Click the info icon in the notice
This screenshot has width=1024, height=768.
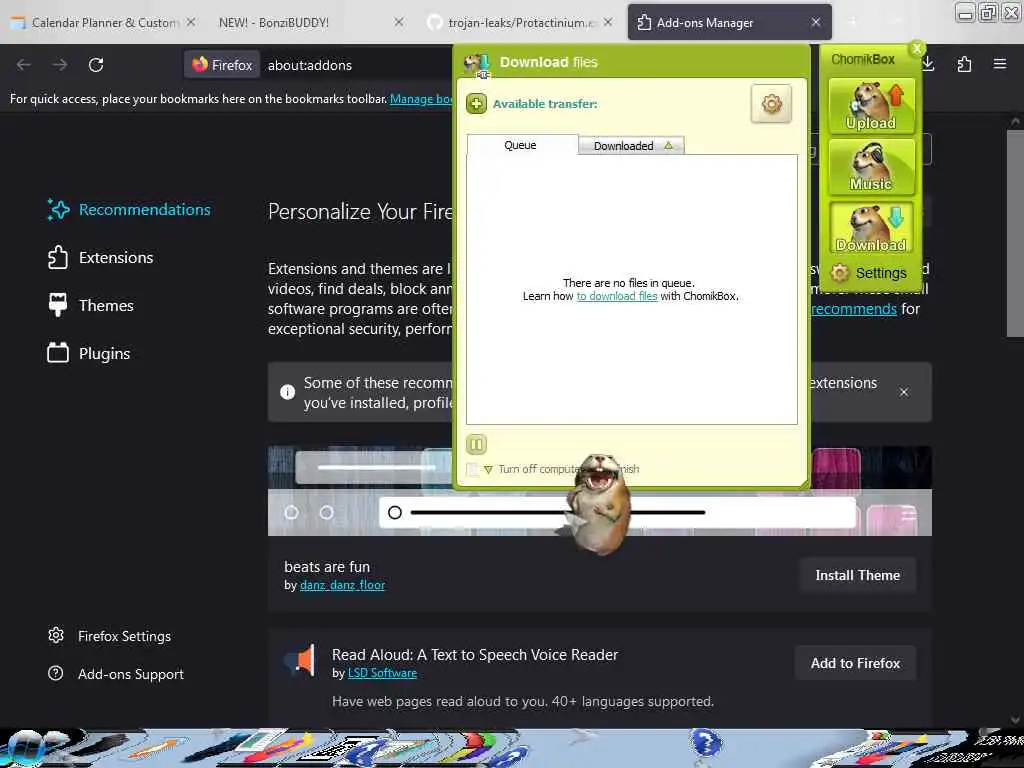pos(287,392)
